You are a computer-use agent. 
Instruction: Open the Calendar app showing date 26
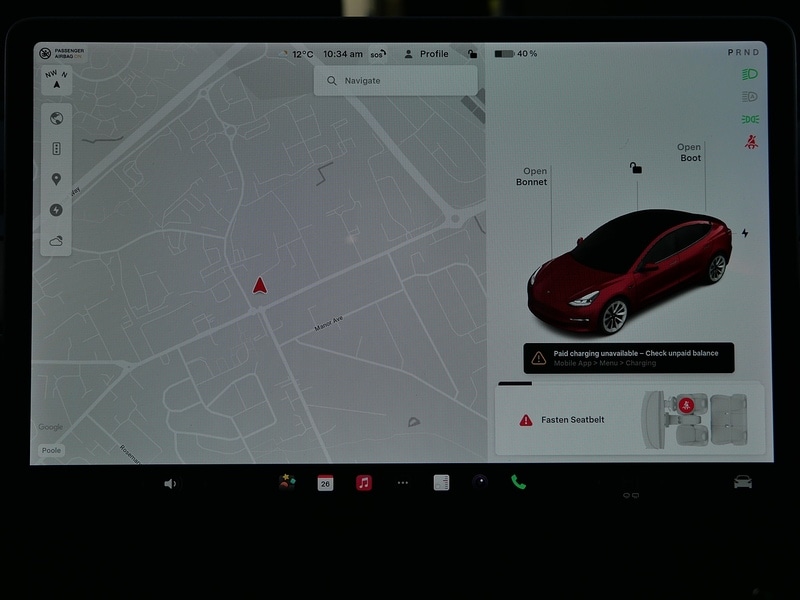(x=324, y=484)
